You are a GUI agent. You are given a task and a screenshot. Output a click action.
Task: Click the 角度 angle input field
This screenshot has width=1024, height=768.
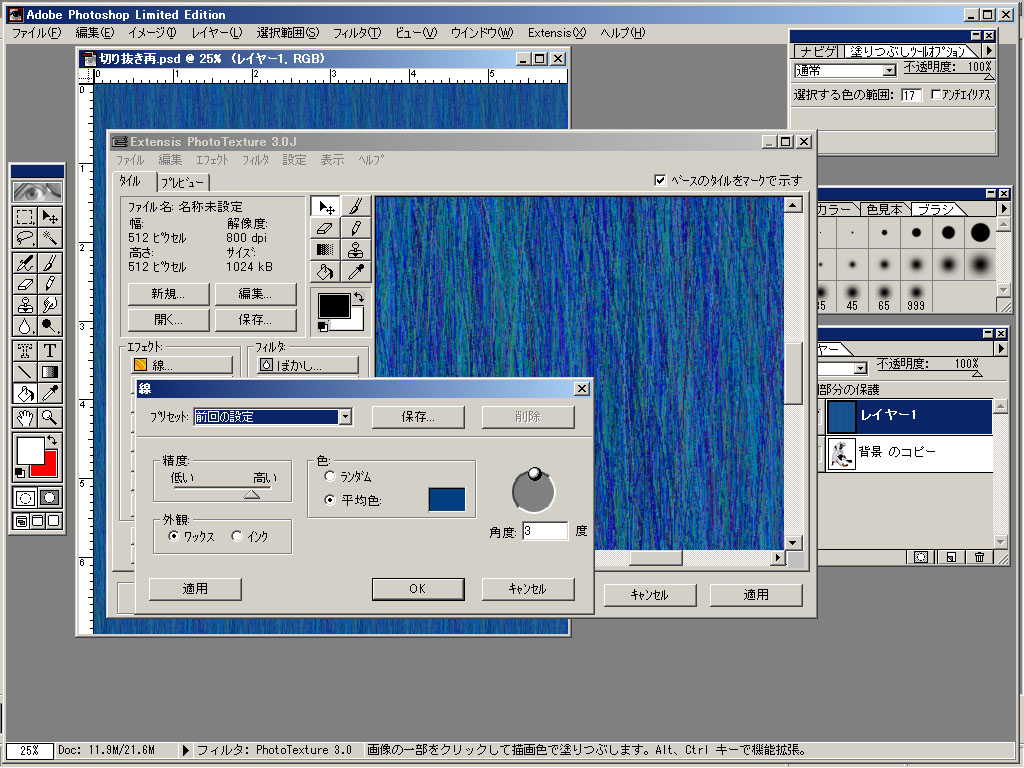coord(544,532)
